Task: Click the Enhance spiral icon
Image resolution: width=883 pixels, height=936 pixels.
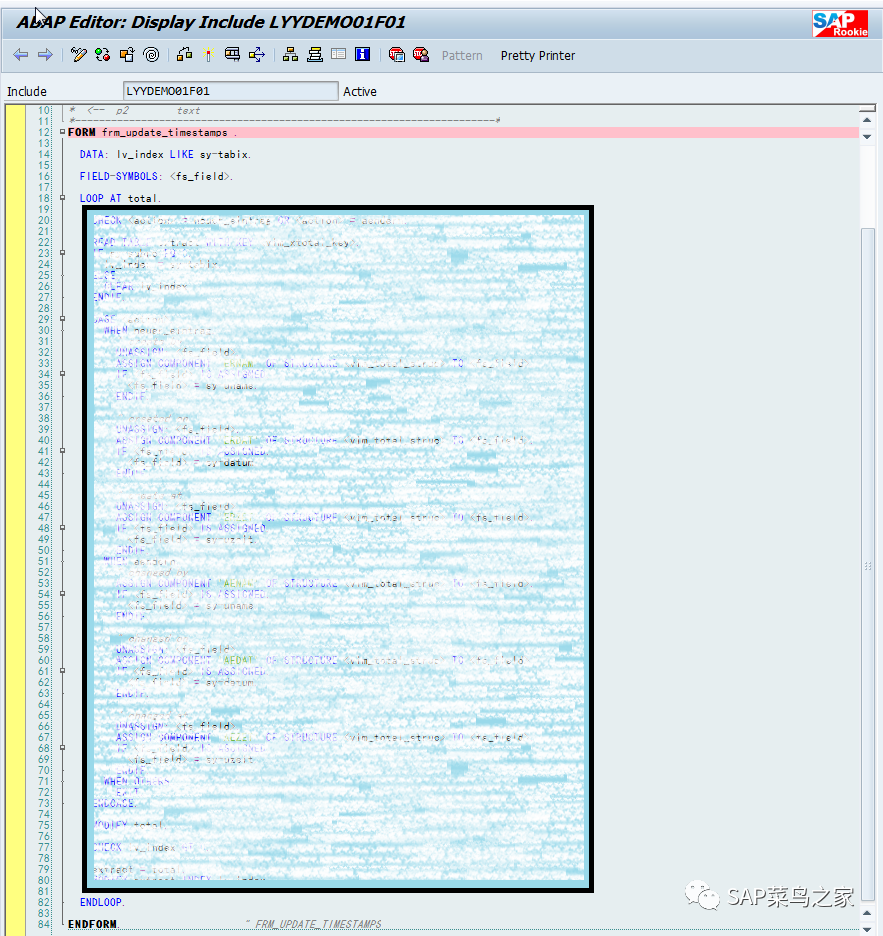Action: [x=152, y=55]
